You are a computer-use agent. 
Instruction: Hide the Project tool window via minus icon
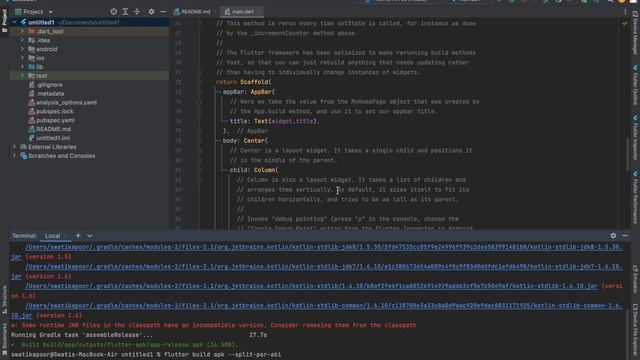coord(163,12)
